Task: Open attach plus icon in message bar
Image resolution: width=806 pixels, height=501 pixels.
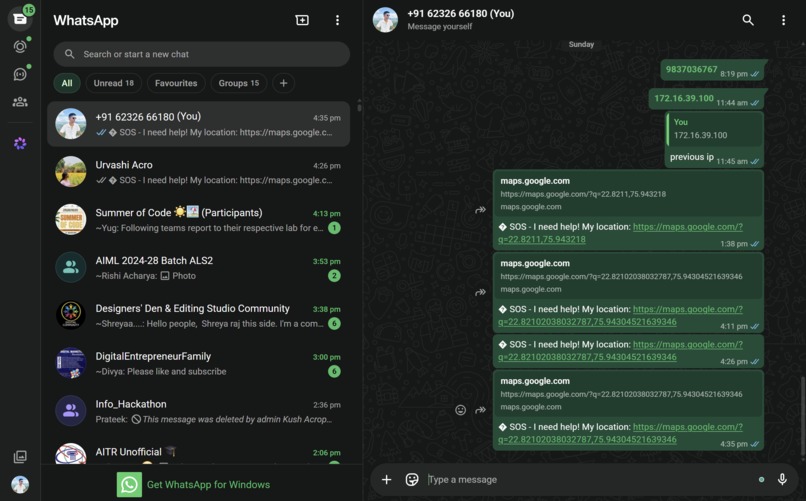Action: pos(387,479)
